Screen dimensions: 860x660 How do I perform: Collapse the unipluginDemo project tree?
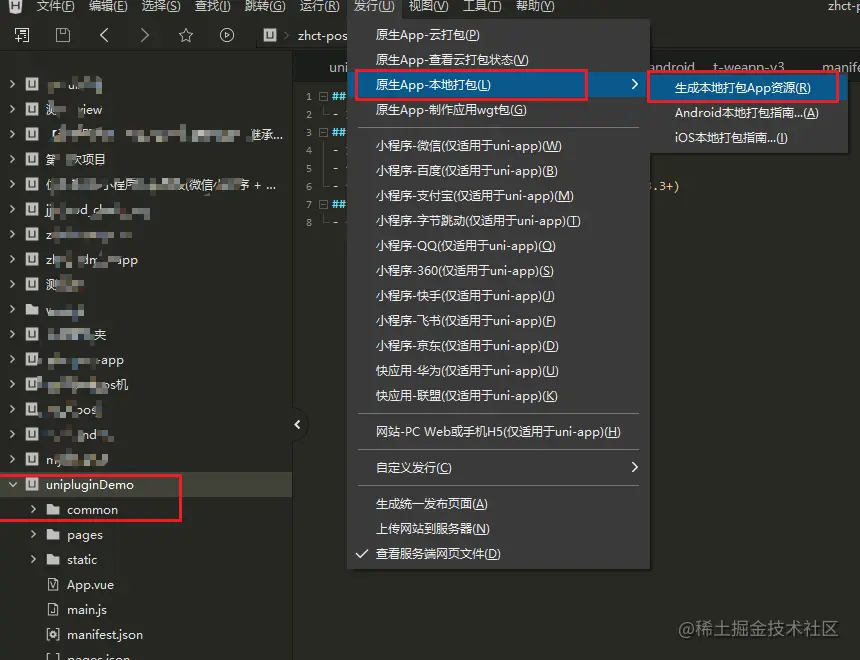[13, 484]
